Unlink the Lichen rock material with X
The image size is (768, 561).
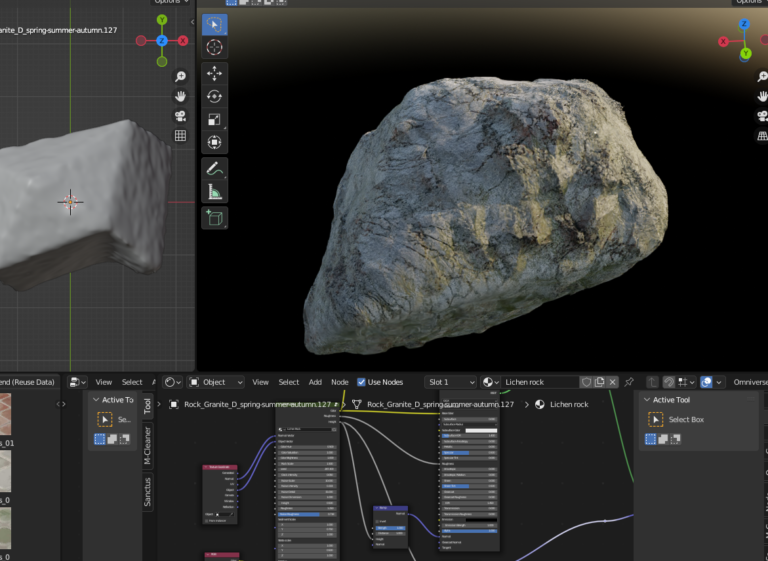613,382
